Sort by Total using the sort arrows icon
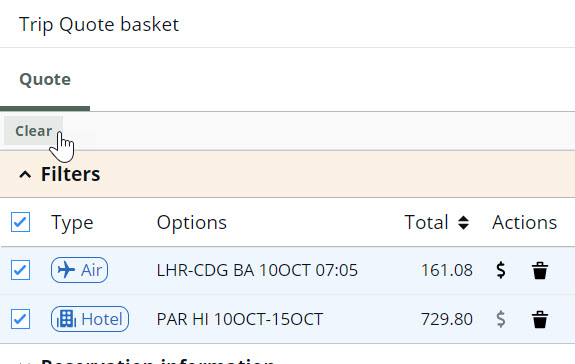575x364 pixels. (464, 223)
